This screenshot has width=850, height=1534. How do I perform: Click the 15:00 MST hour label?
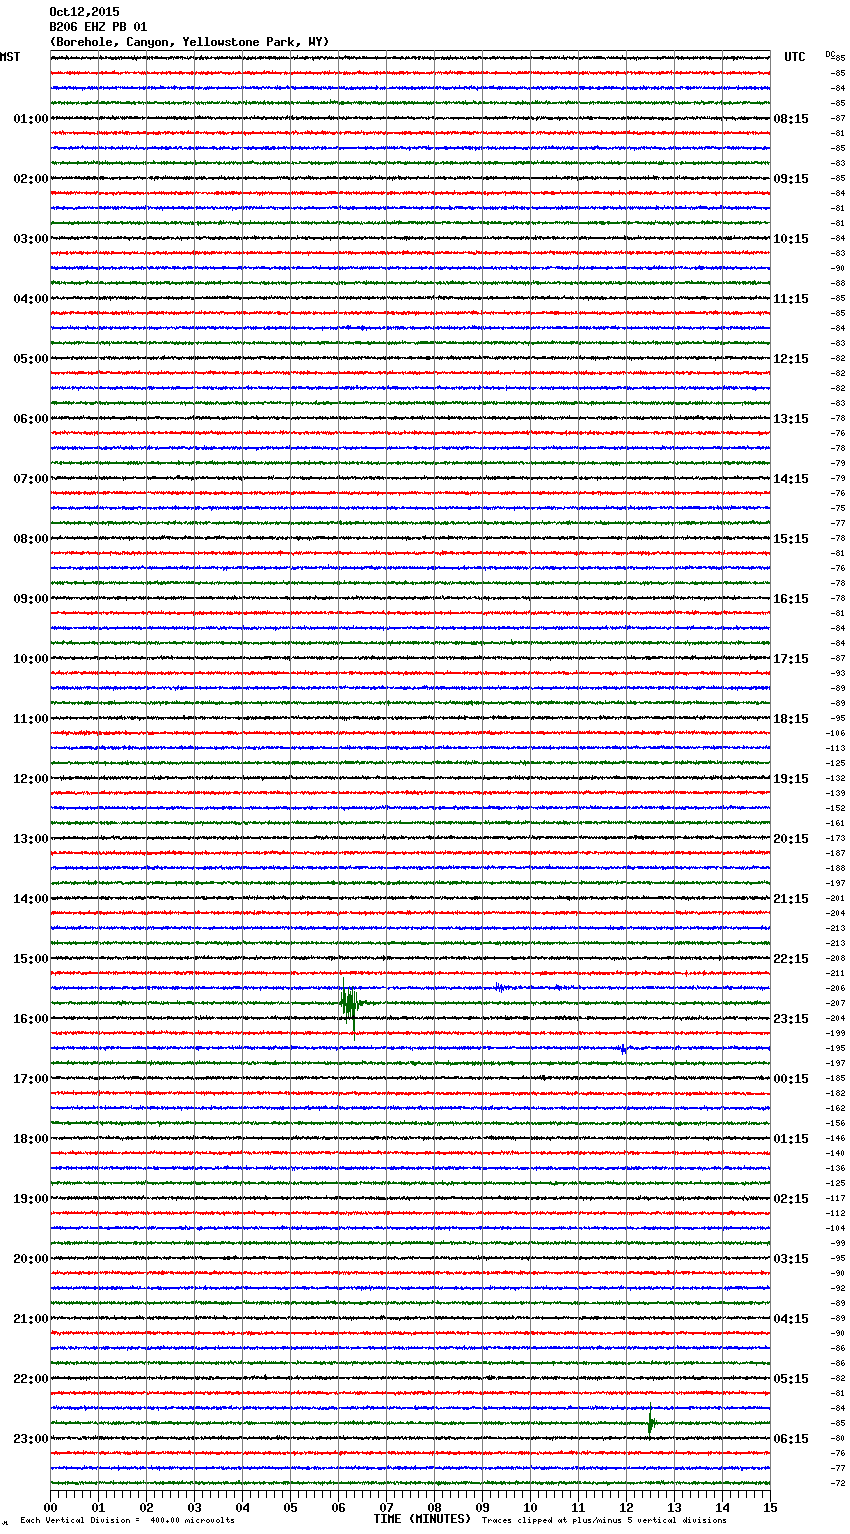point(31,959)
